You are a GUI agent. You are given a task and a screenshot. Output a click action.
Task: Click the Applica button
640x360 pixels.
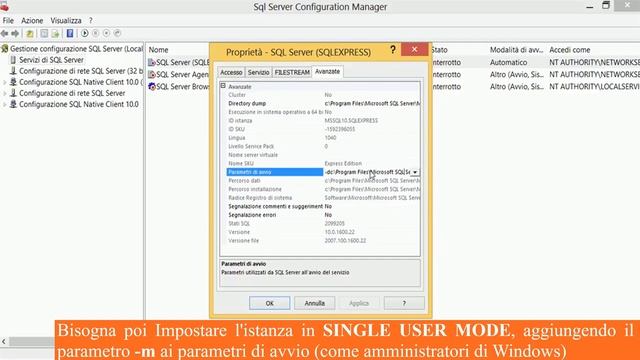(359, 303)
